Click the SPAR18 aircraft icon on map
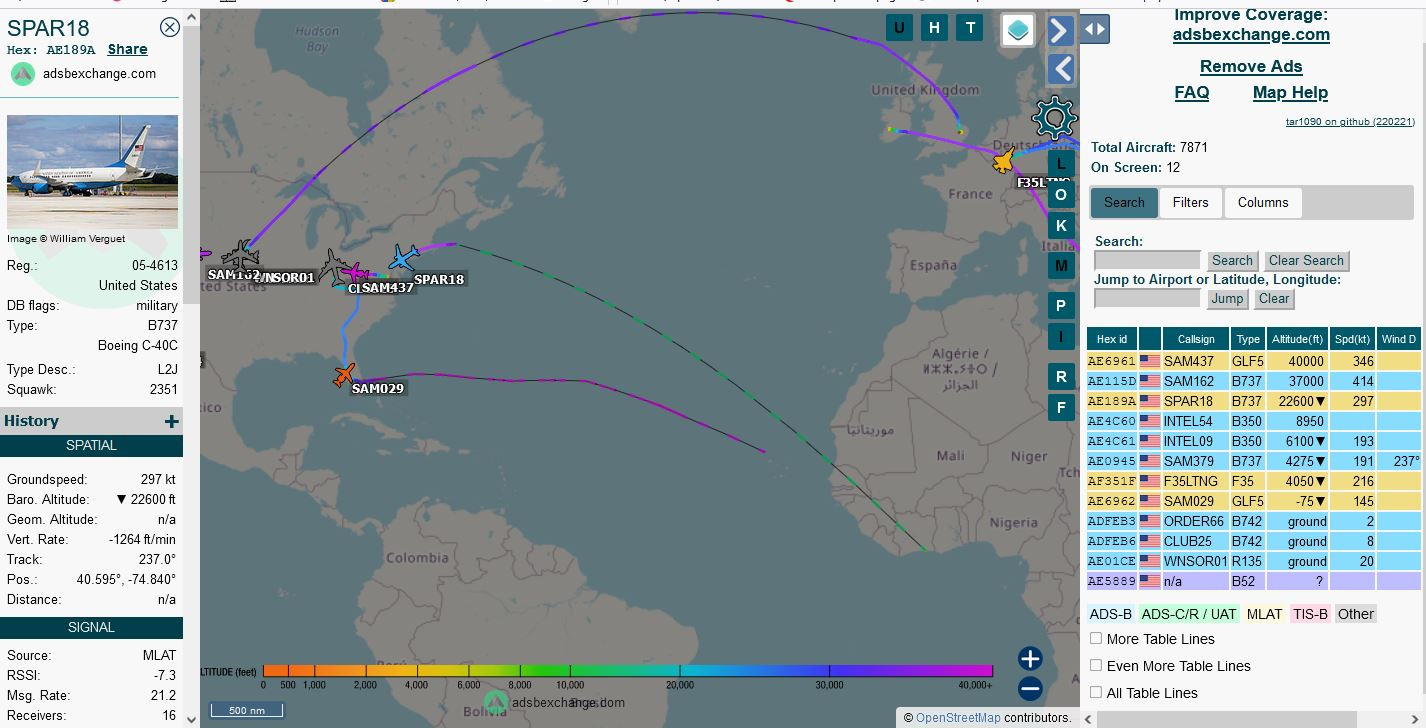1426x728 pixels. (404, 258)
